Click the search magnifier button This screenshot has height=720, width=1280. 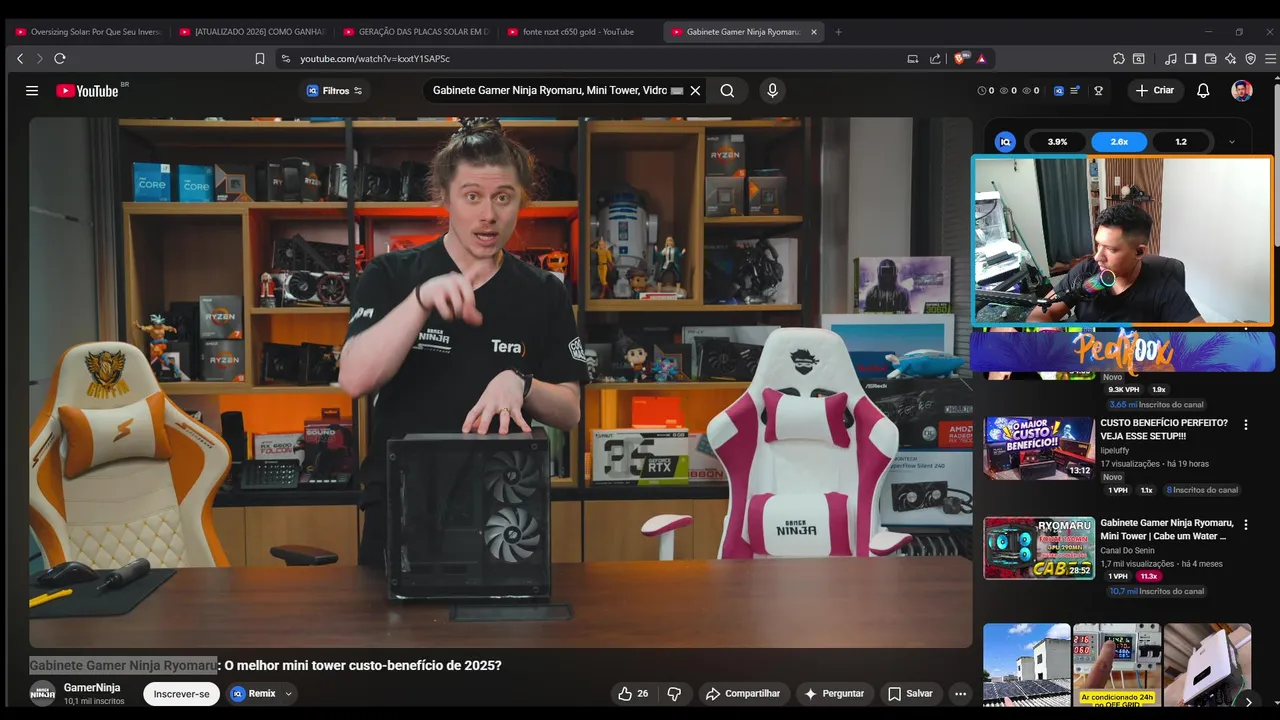pyautogui.click(x=727, y=91)
